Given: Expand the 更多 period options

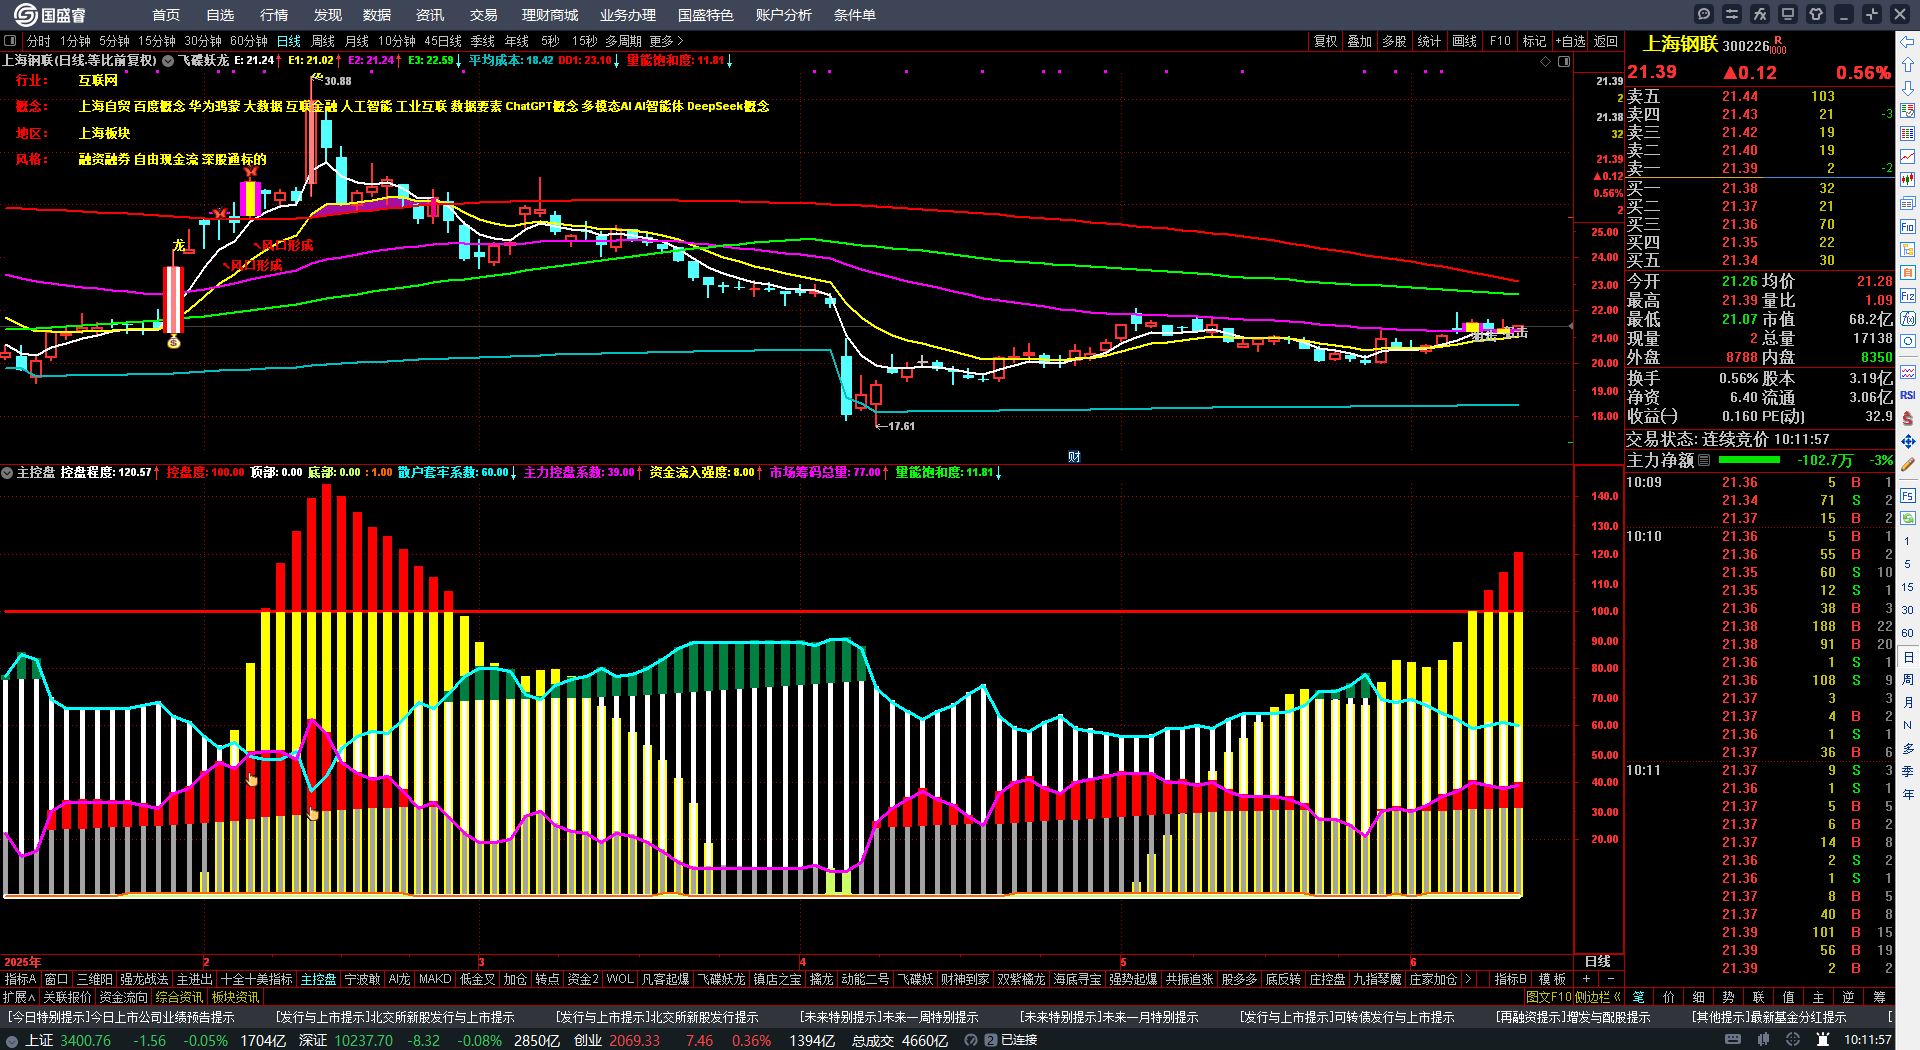Looking at the screenshot, I should (x=666, y=41).
